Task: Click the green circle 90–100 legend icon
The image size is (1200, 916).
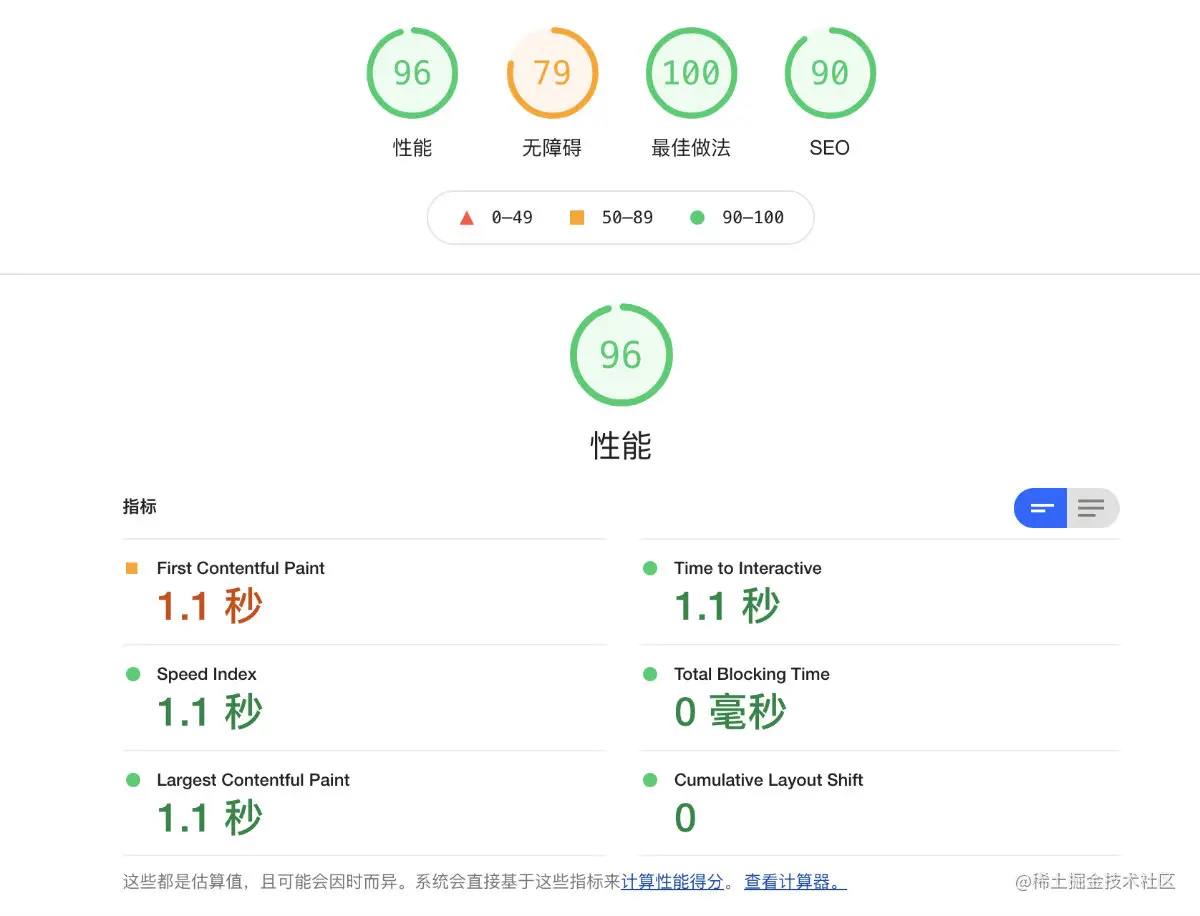Action: 697,217
